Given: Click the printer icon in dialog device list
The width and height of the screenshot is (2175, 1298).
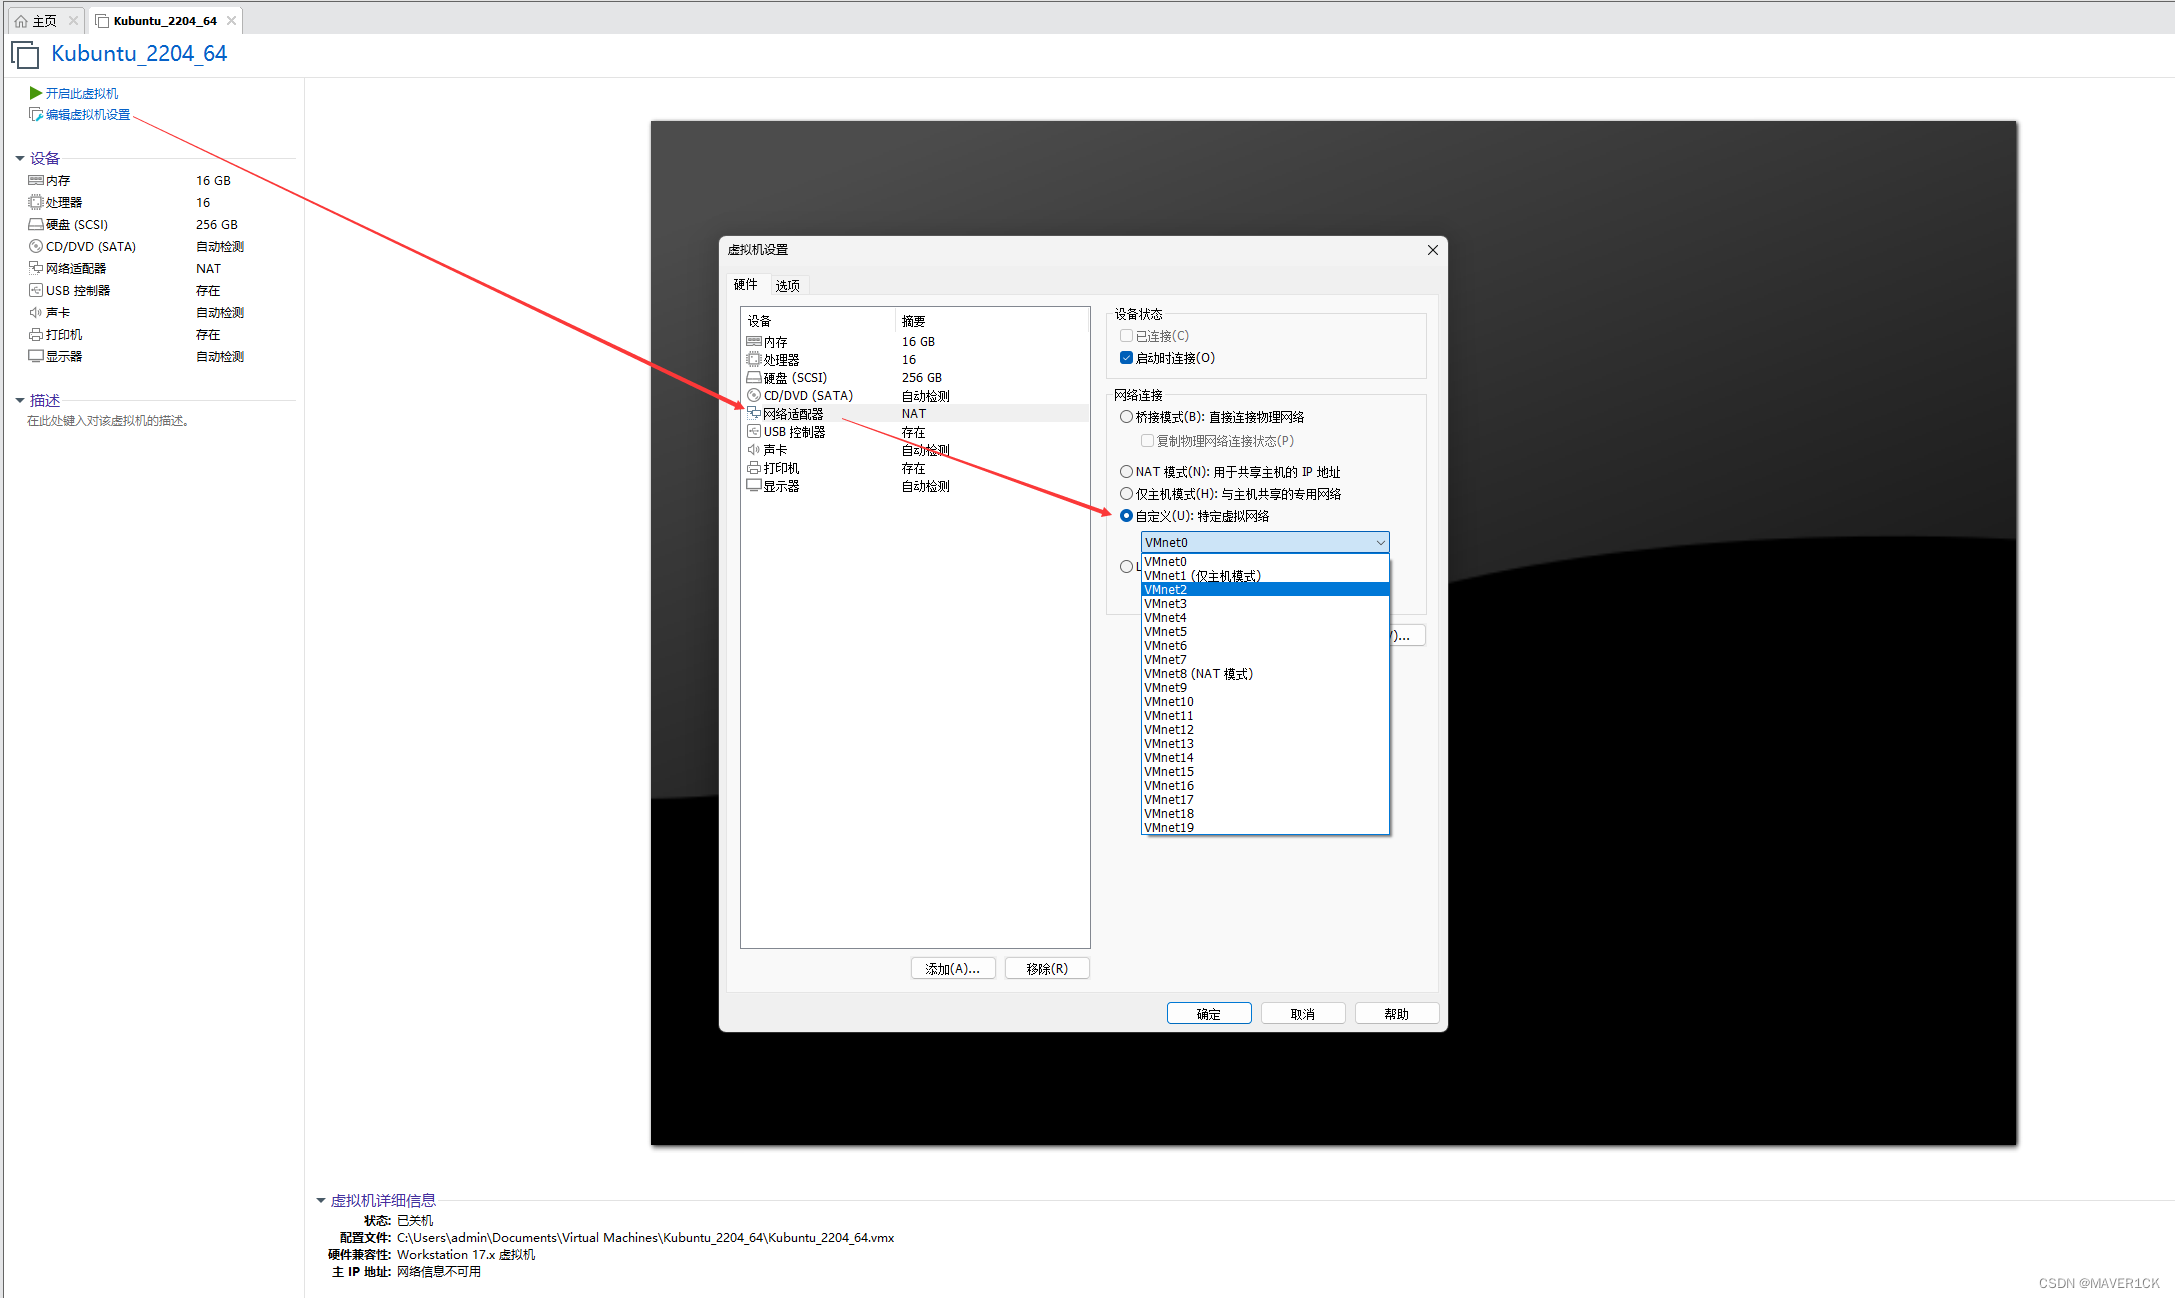Looking at the screenshot, I should point(754,468).
